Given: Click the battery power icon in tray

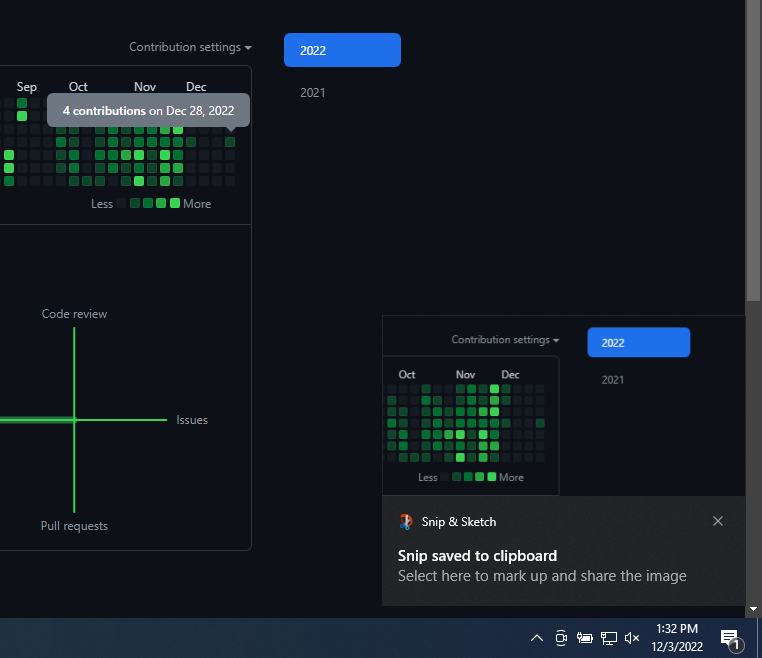Looking at the screenshot, I should [x=585, y=638].
